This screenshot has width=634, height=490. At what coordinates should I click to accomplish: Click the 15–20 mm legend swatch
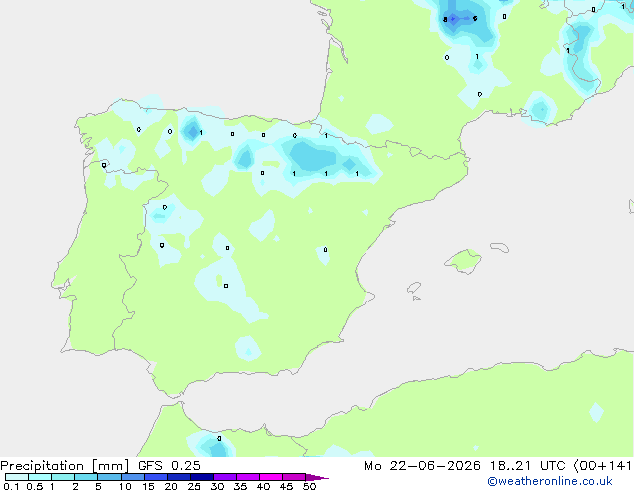coord(156,477)
